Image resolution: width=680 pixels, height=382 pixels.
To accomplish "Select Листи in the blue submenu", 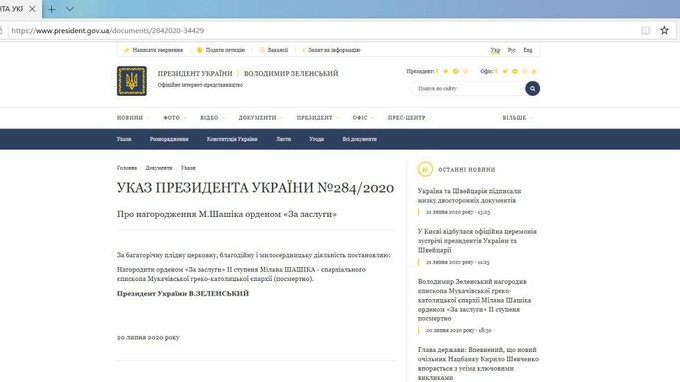I will click(284, 139).
